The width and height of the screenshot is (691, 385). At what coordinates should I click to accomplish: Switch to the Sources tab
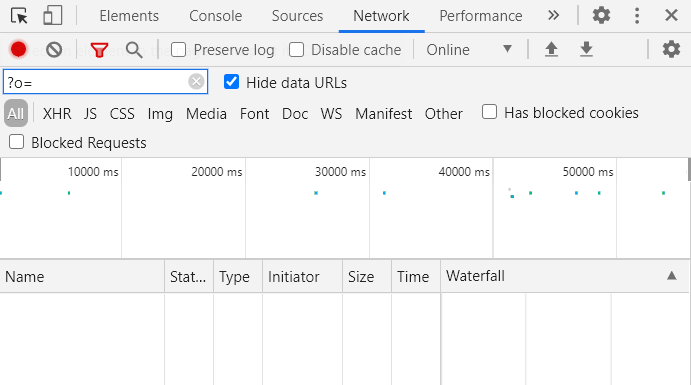click(x=297, y=16)
